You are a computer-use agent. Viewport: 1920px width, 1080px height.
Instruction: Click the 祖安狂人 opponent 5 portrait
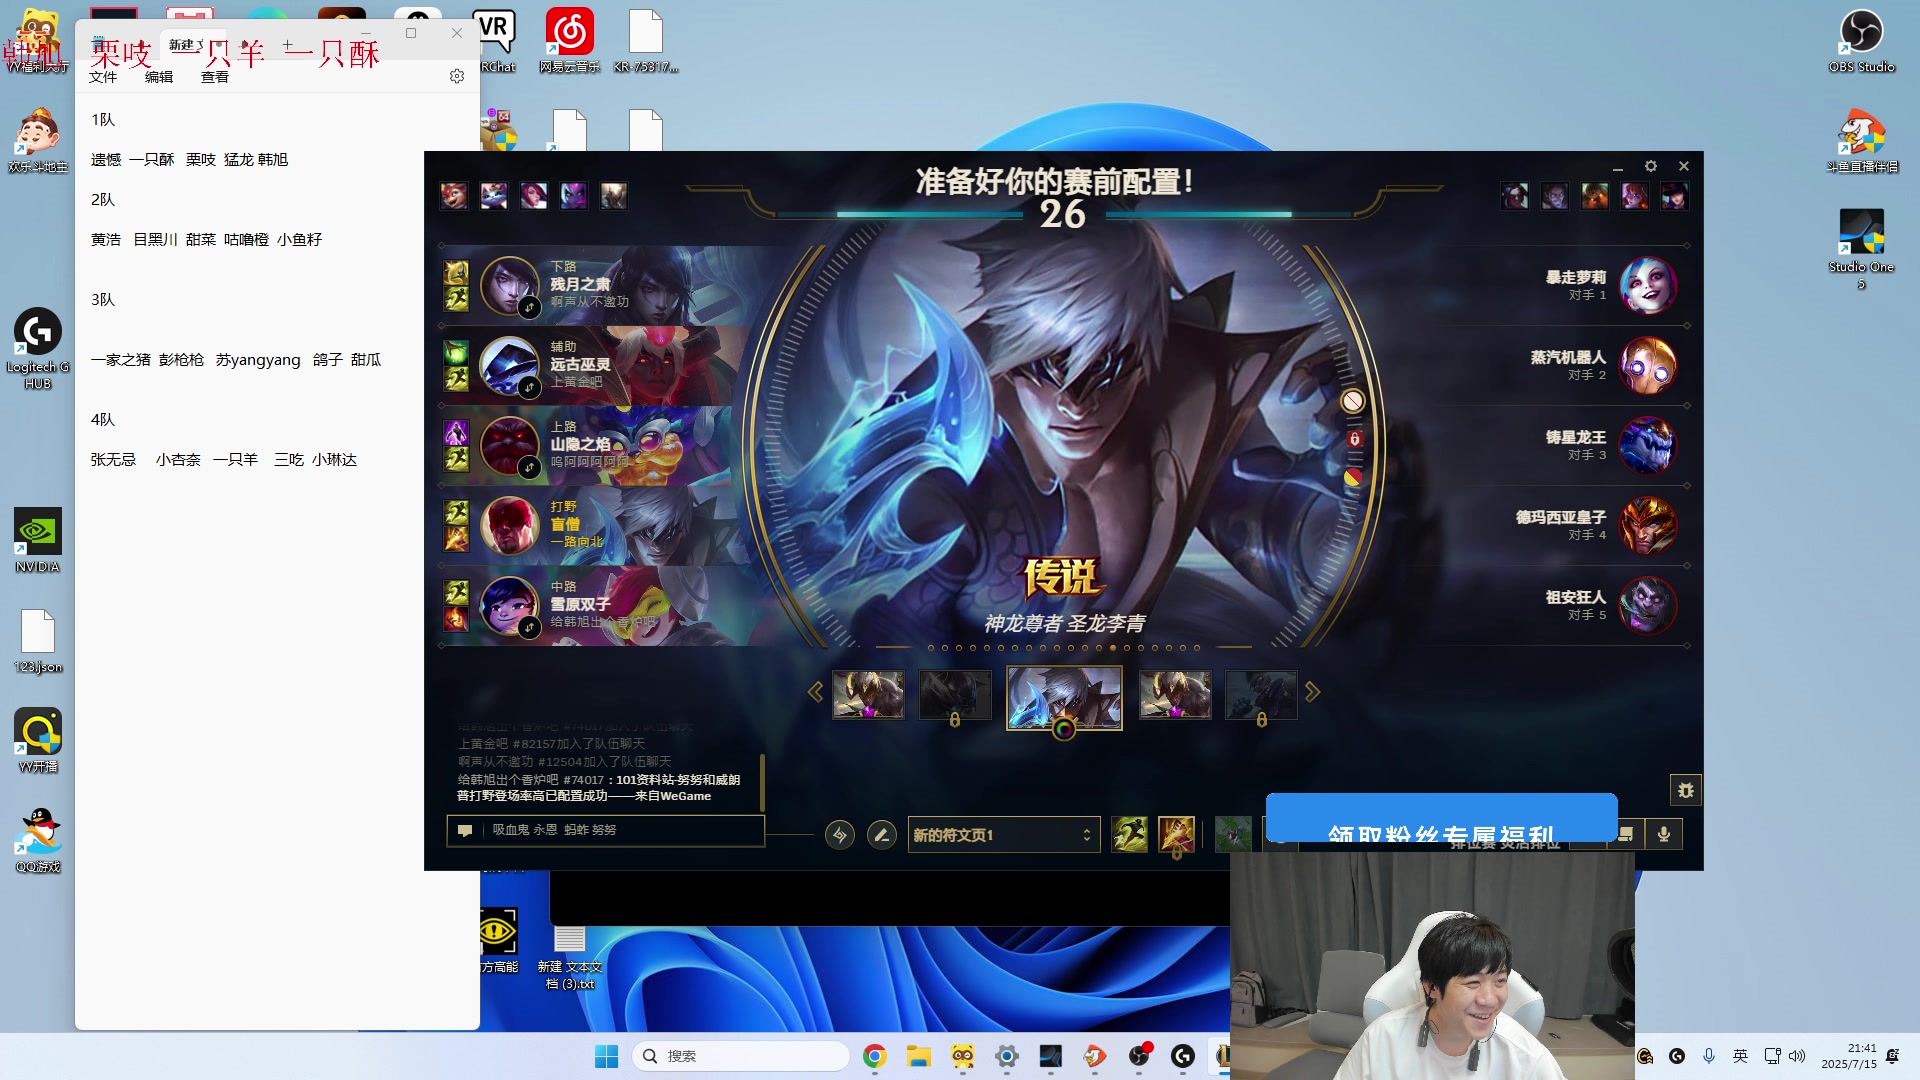pos(1647,606)
